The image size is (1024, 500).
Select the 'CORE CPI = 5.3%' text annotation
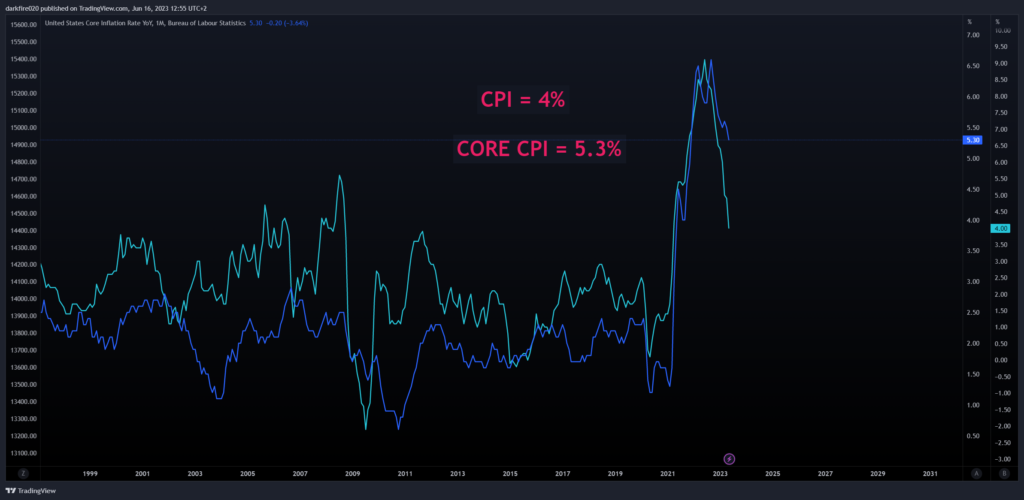(x=539, y=149)
